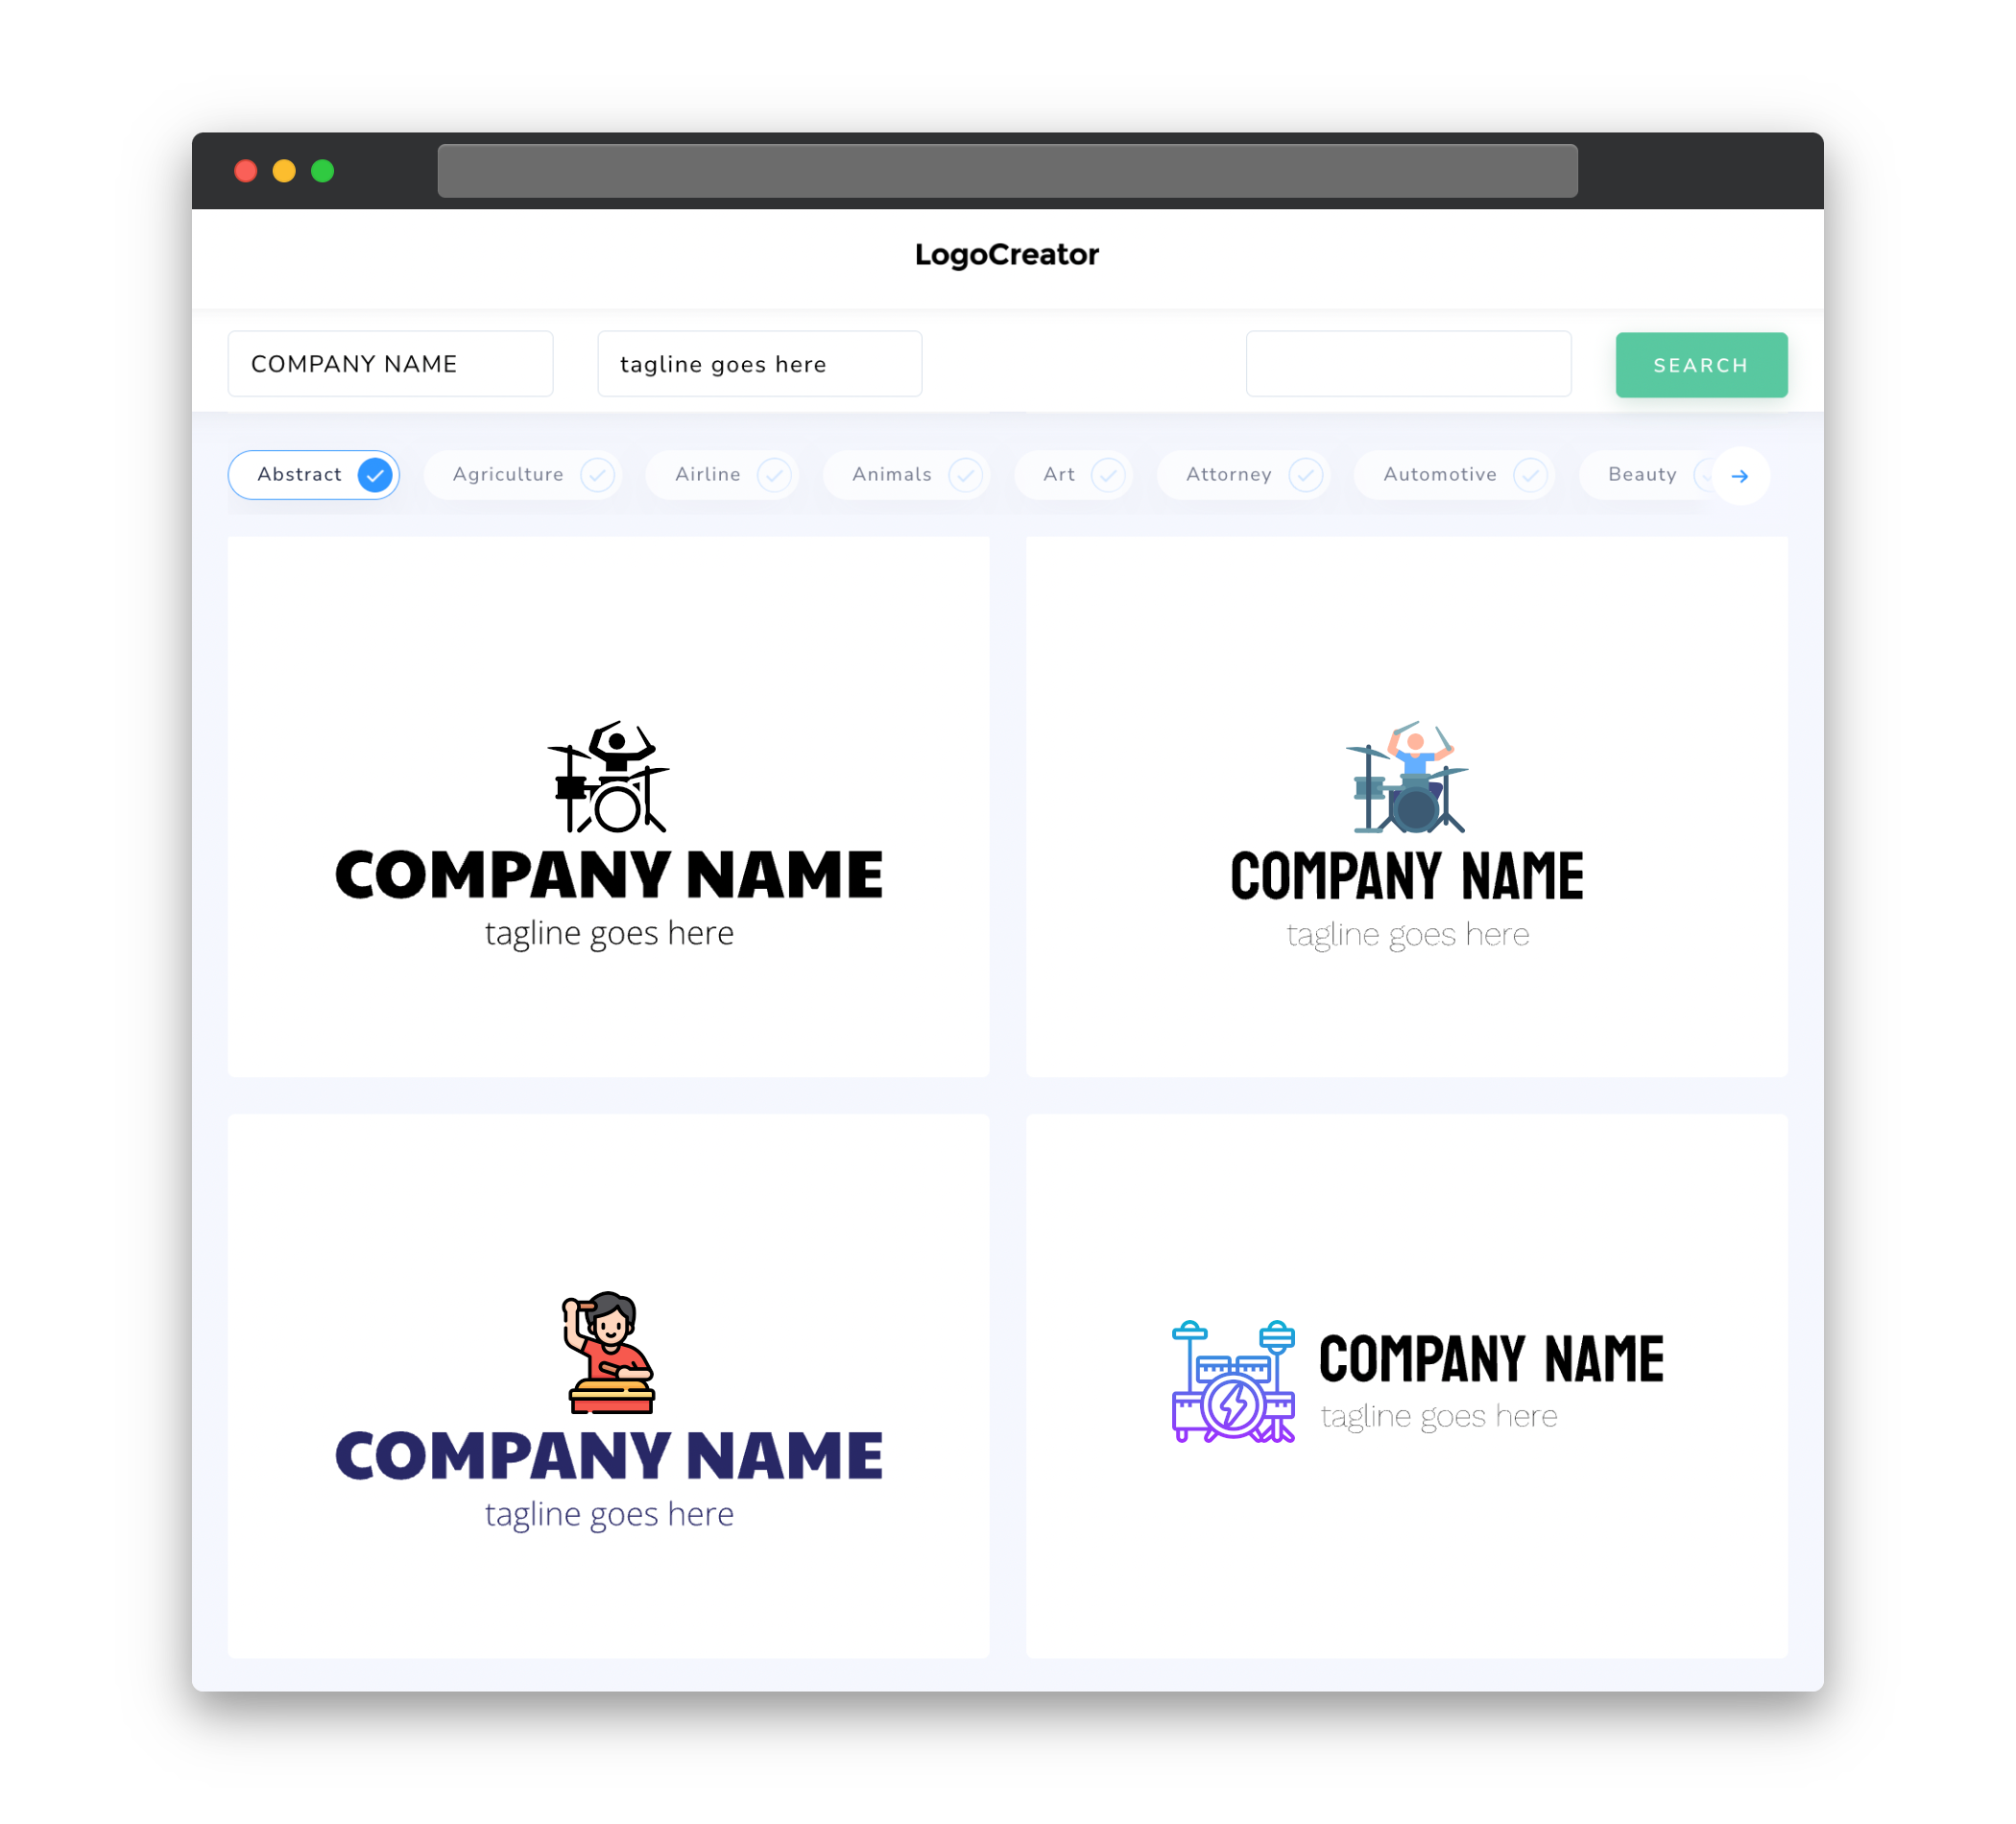Select the Animals tab filter
The width and height of the screenshot is (2016, 1824).
click(x=911, y=474)
